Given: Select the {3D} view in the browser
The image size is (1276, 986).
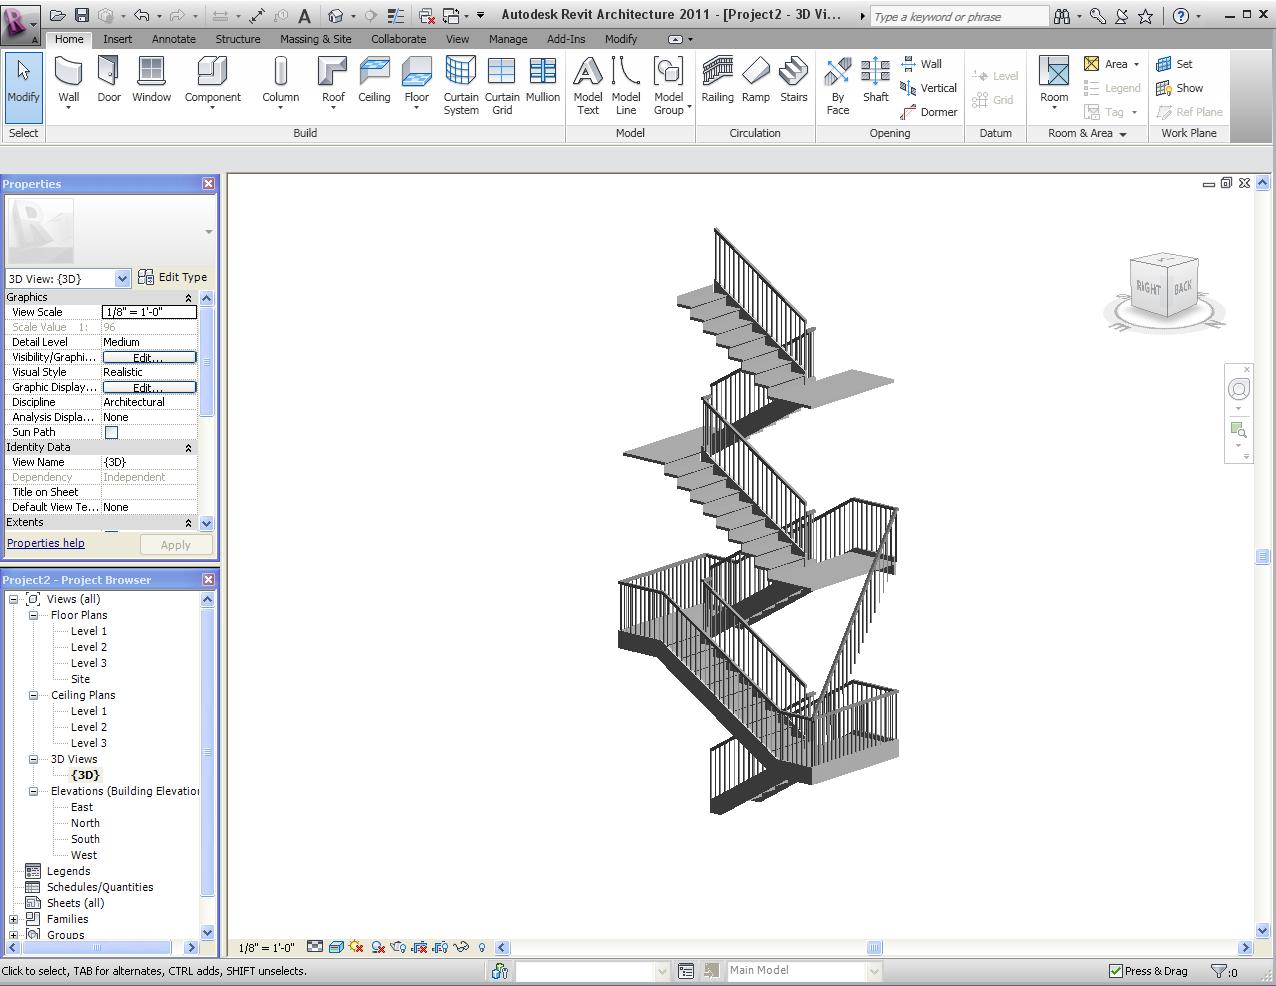Looking at the screenshot, I should (x=85, y=775).
